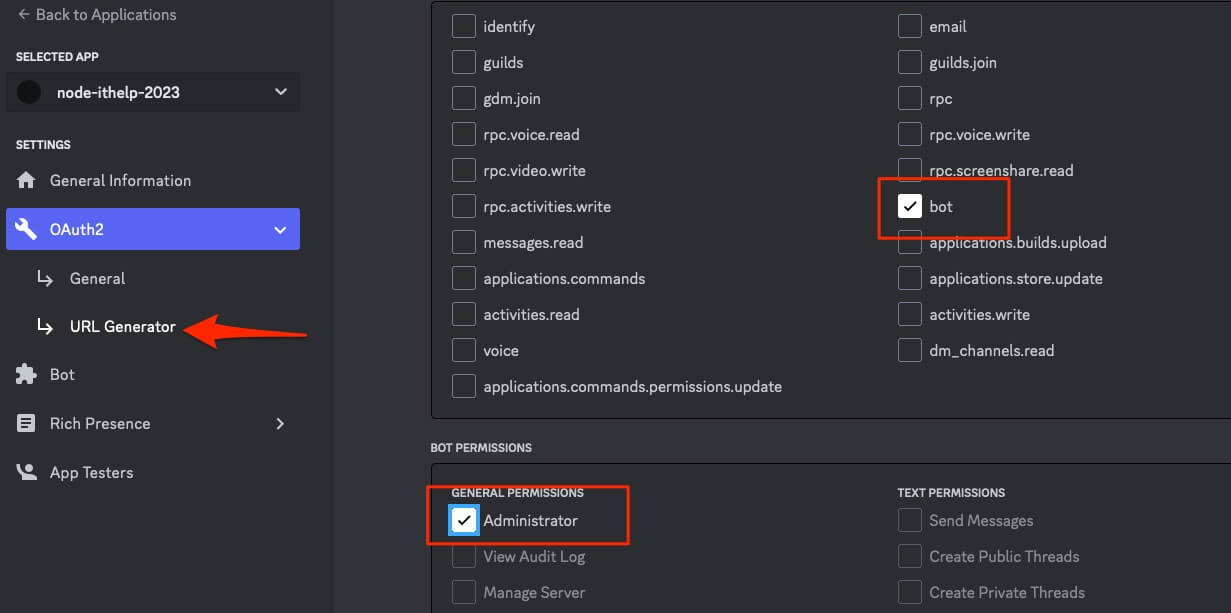The height and width of the screenshot is (613, 1231).
Task: Expand the Rich Presence submenu arrow
Action: 280,424
